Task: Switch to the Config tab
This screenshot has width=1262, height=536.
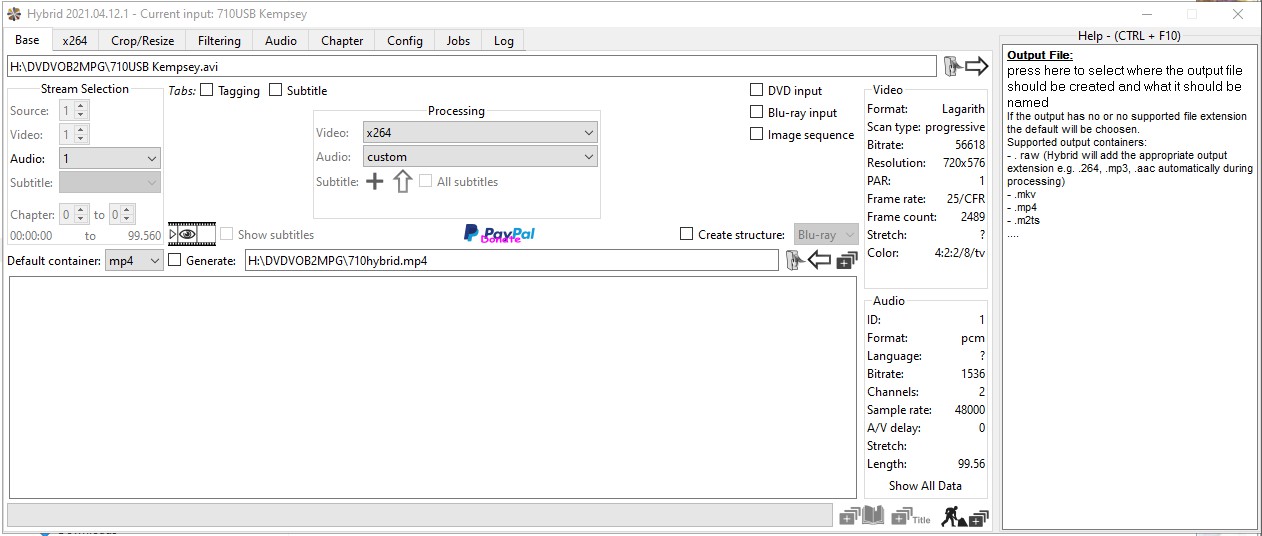Action: (405, 41)
